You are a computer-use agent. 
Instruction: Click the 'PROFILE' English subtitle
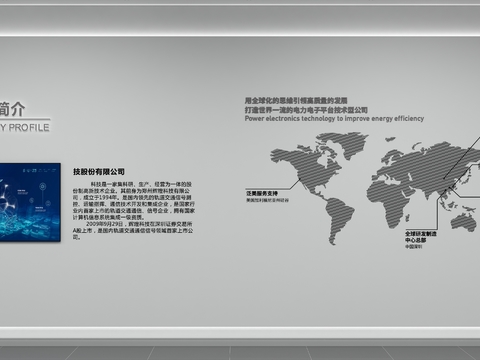29,127
